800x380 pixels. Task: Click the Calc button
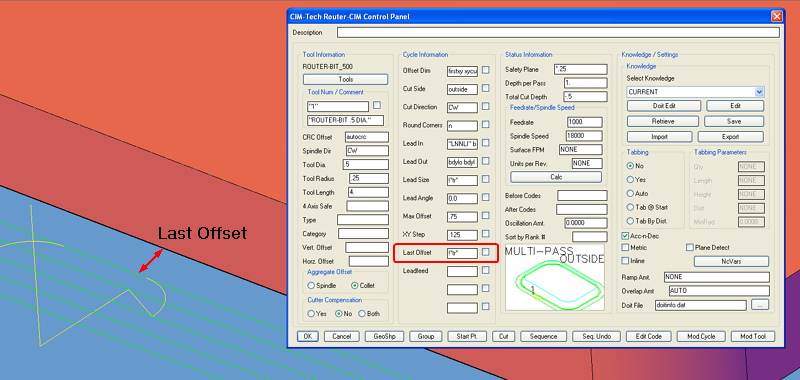click(556, 177)
